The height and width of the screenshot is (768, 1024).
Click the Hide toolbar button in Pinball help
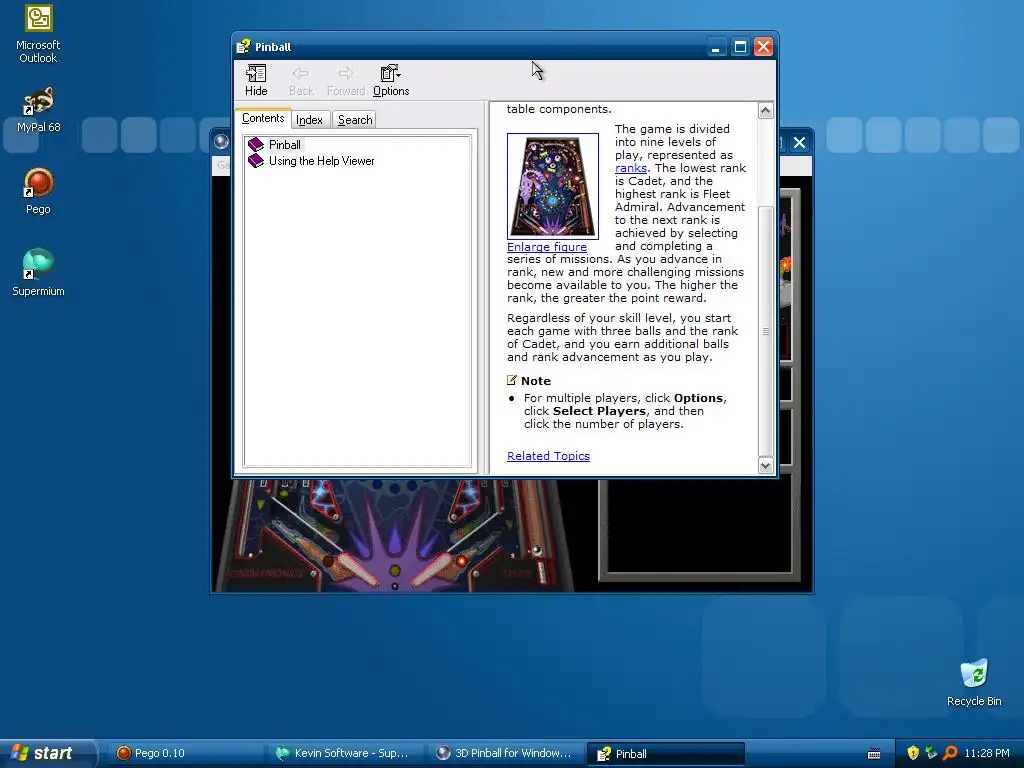(256, 81)
